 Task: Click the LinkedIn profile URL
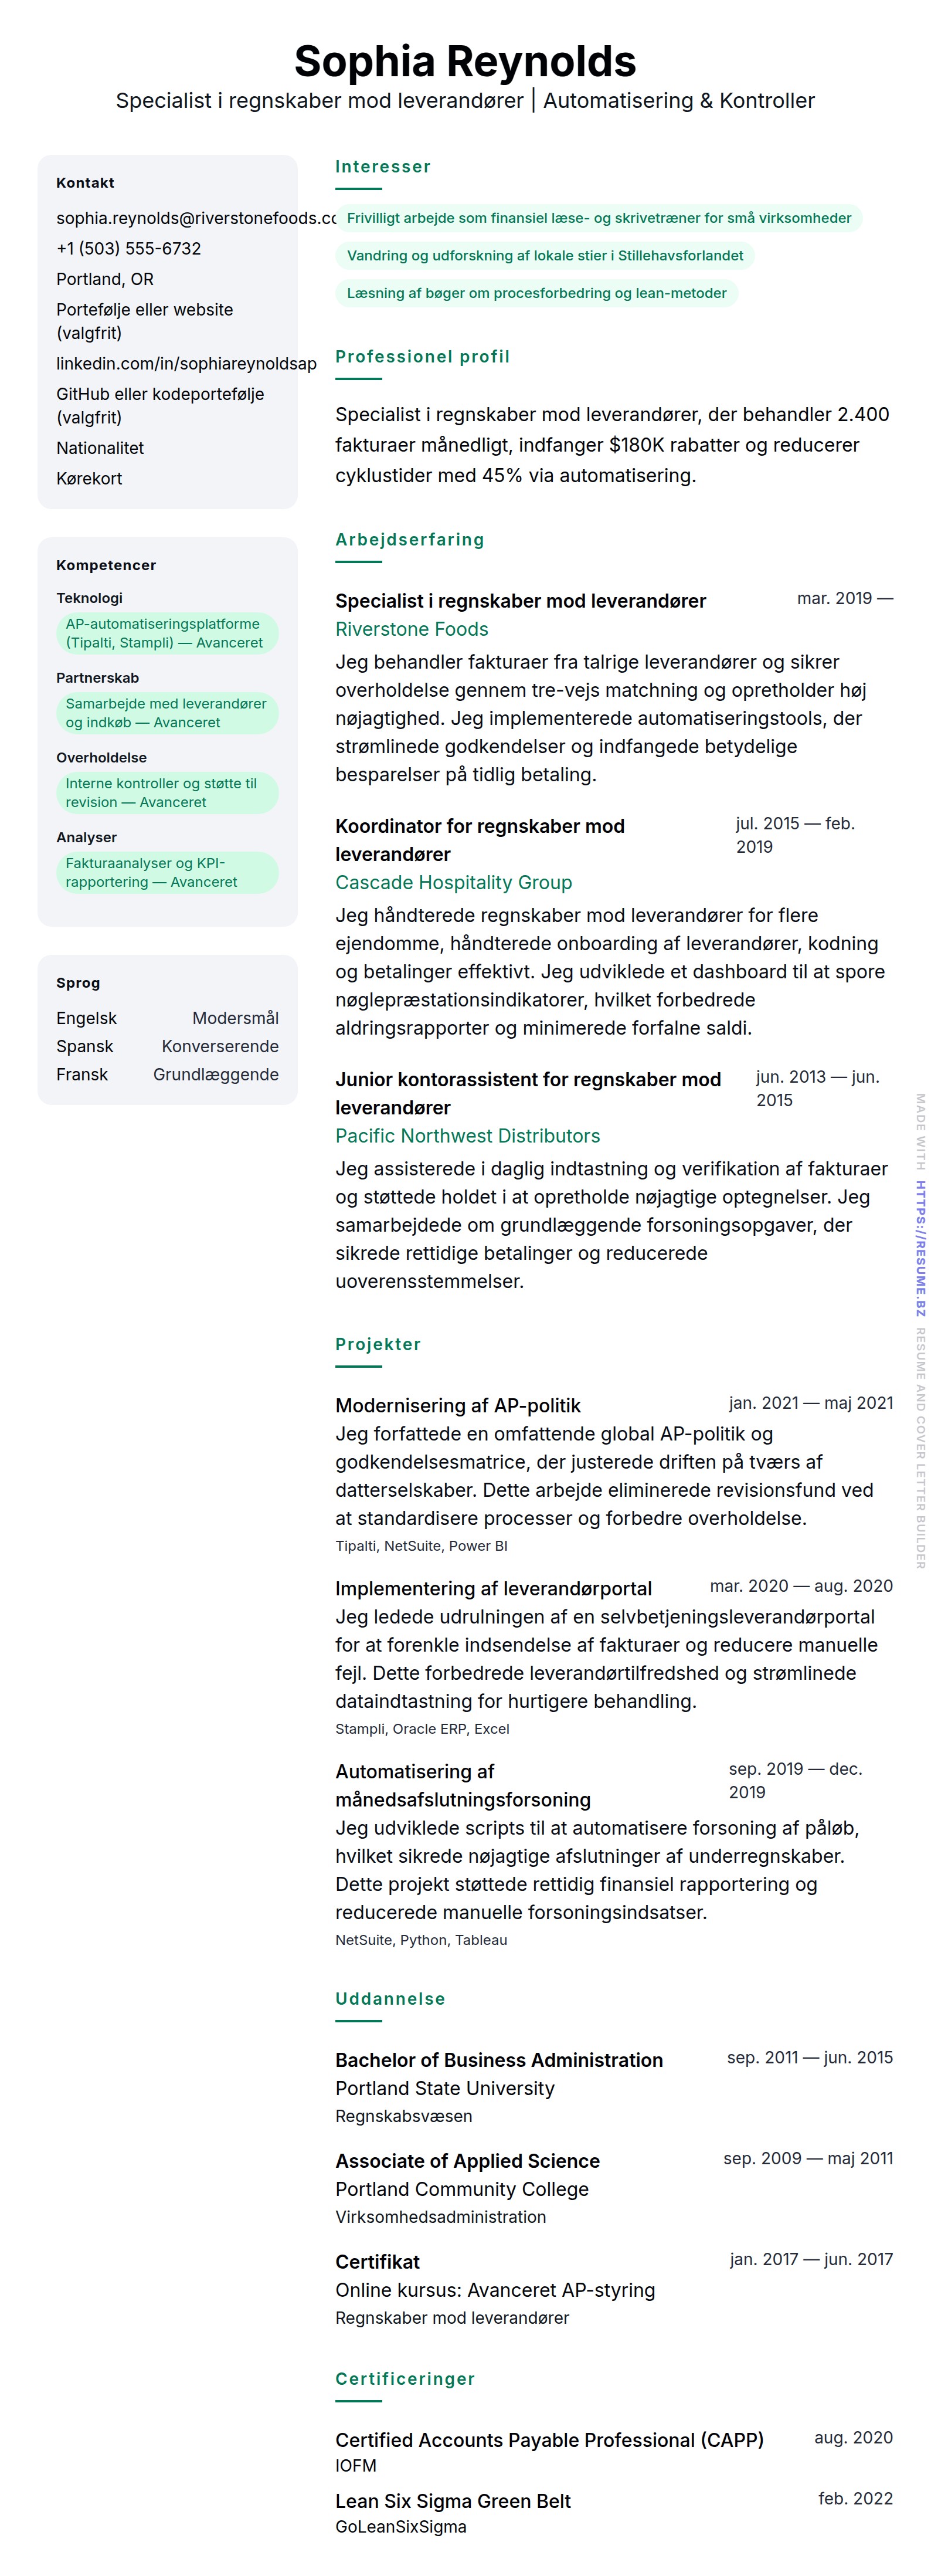pyautogui.click(x=186, y=363)
